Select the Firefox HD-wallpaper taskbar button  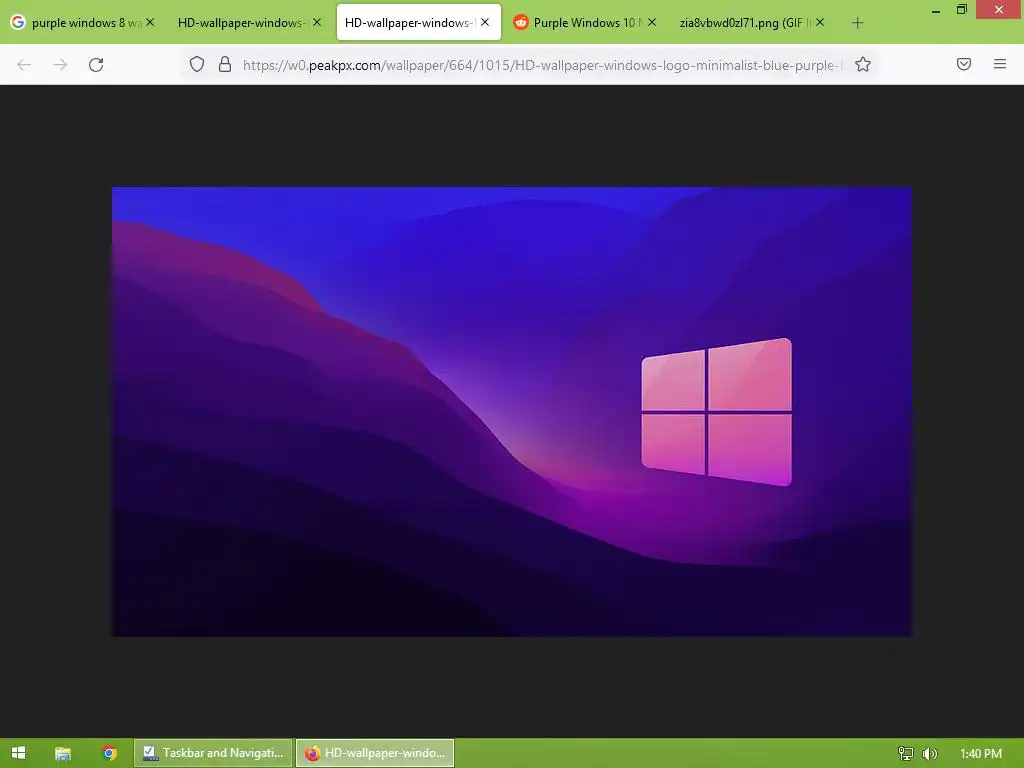[375, 753]
